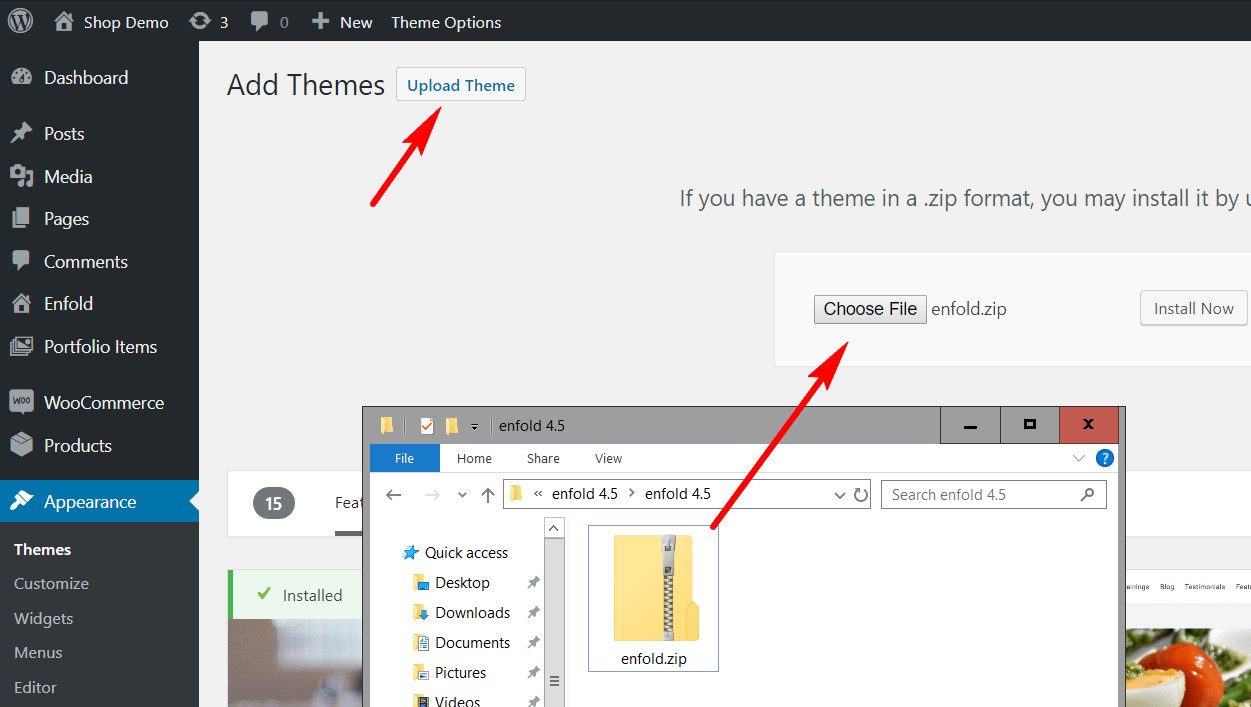1251x707 pixels.
Task: Open the quick access toolbar customize dropdown
Action: 474,426
